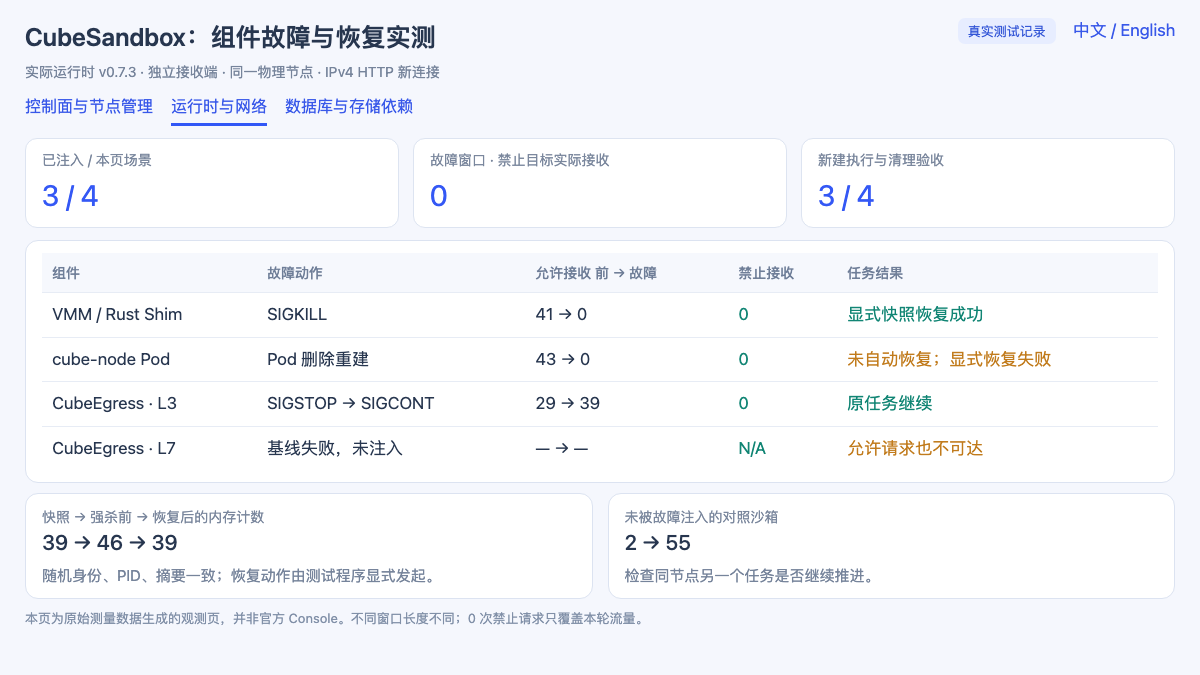The height and width of the screenshot is (675, 1200).
Task: Click the 3 / 4 value under 已注入 / 本页场景
Action: pos(70,196)
